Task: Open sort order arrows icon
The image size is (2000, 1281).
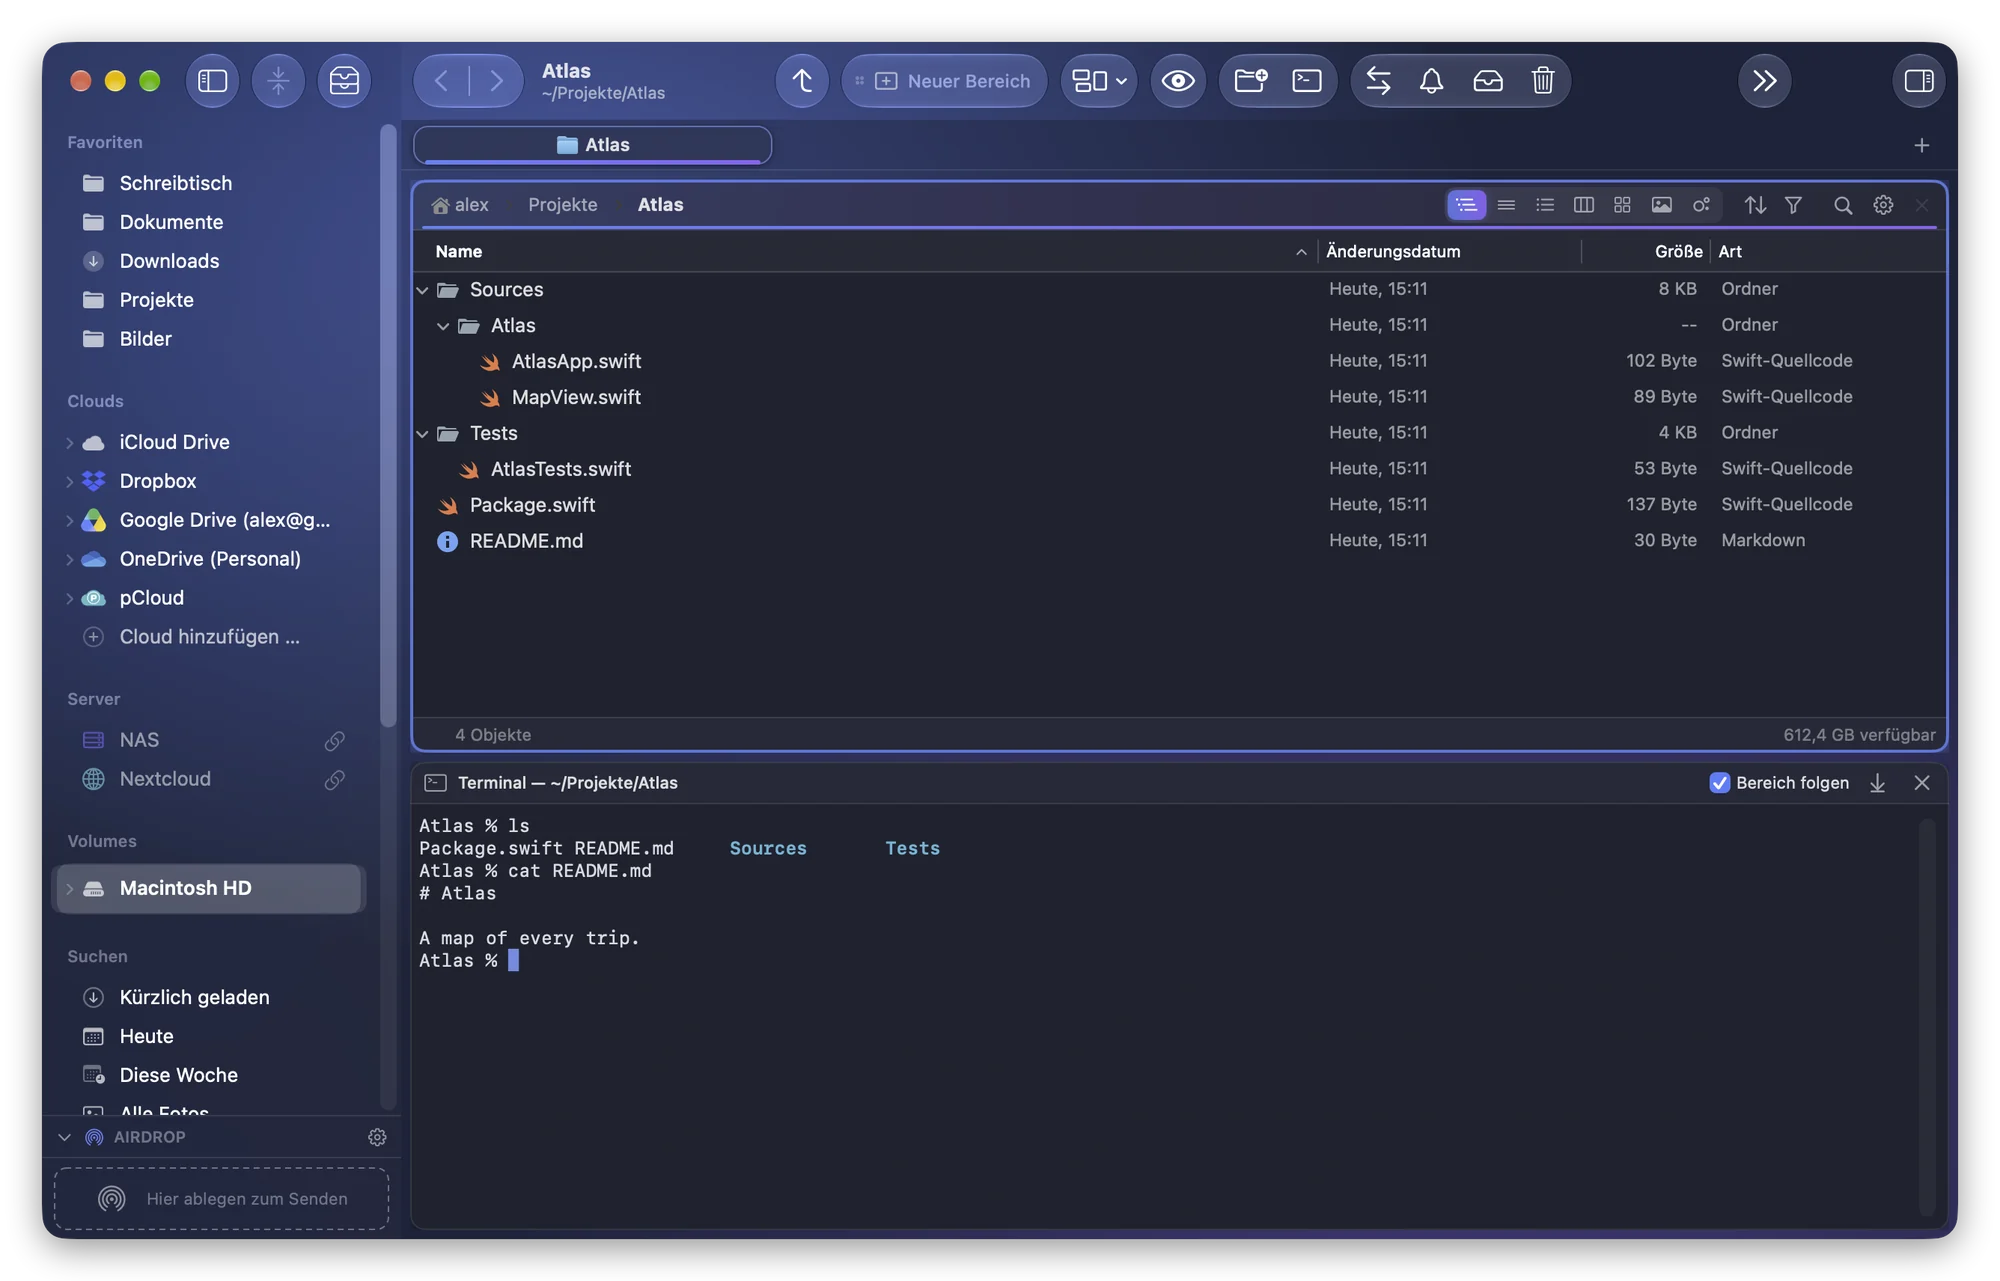Action: [1755, 205]
